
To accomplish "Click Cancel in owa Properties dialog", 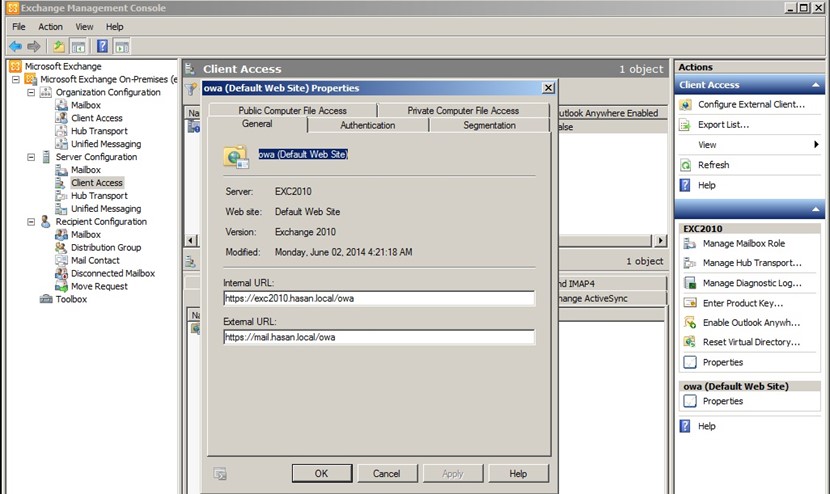I will [x=386, y=473].
